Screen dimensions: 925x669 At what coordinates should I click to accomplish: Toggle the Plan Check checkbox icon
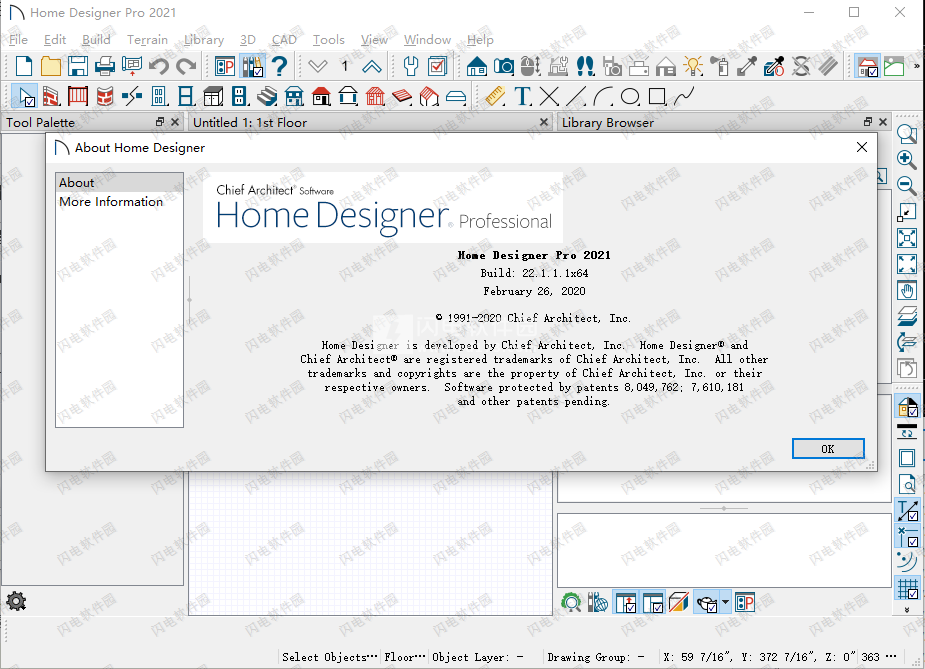tap(437, 66)
